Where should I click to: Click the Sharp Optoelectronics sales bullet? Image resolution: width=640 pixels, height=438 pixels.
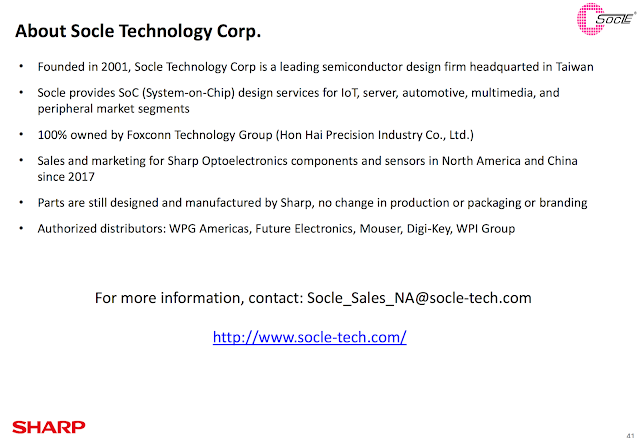click(x=307, y=169)
